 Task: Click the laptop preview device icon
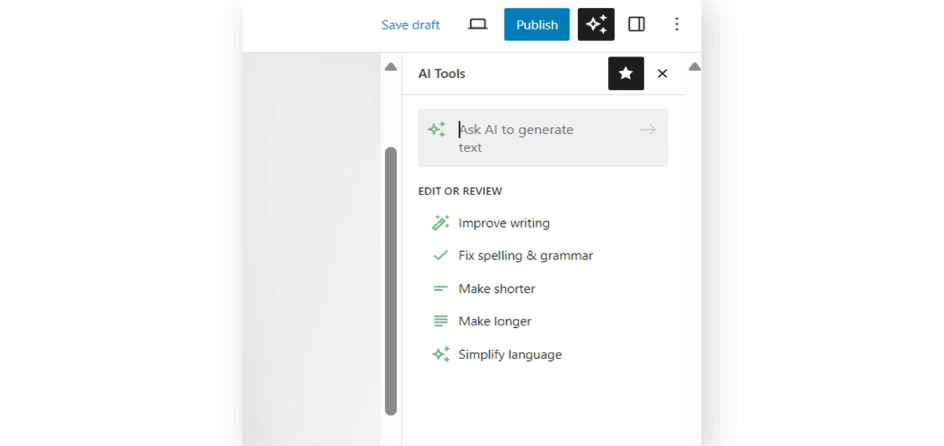478,25
